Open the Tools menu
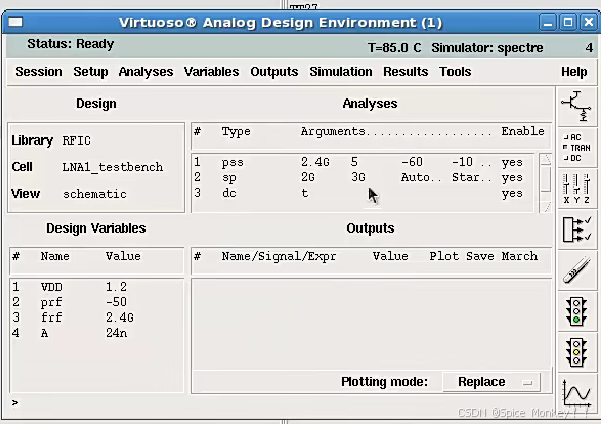This screenshot has height=424, width=601. [455, 72]
